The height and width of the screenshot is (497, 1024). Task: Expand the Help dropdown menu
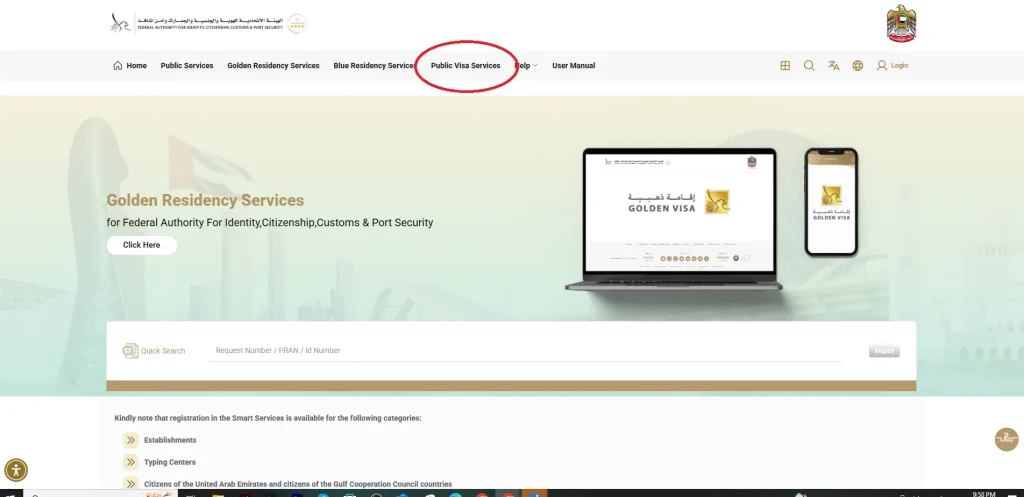tap(526, 65)
